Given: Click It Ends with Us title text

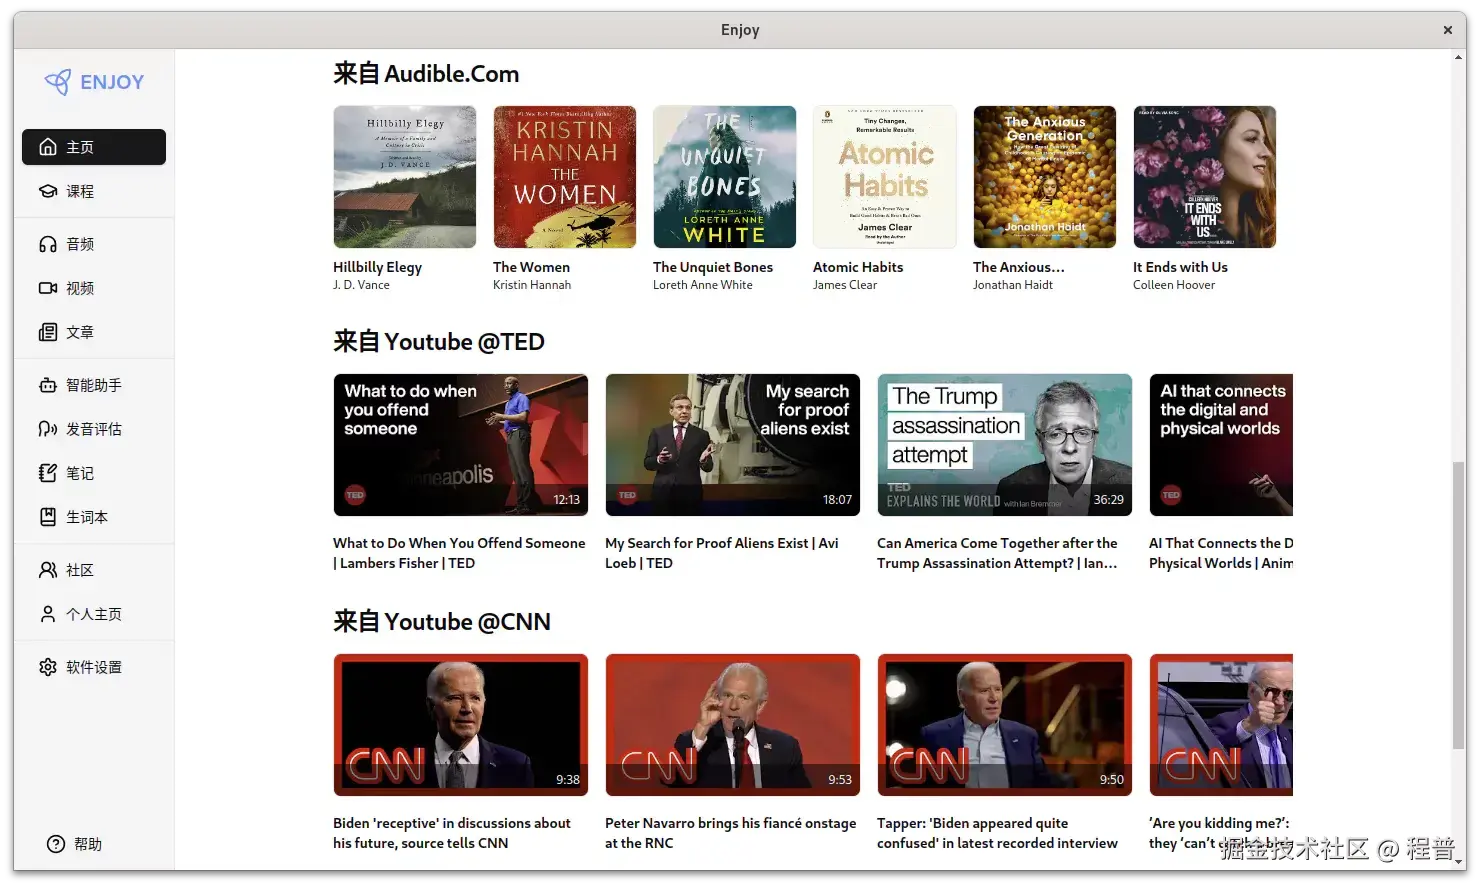Looking at the screenshot, I should (x=1180, y=267).
